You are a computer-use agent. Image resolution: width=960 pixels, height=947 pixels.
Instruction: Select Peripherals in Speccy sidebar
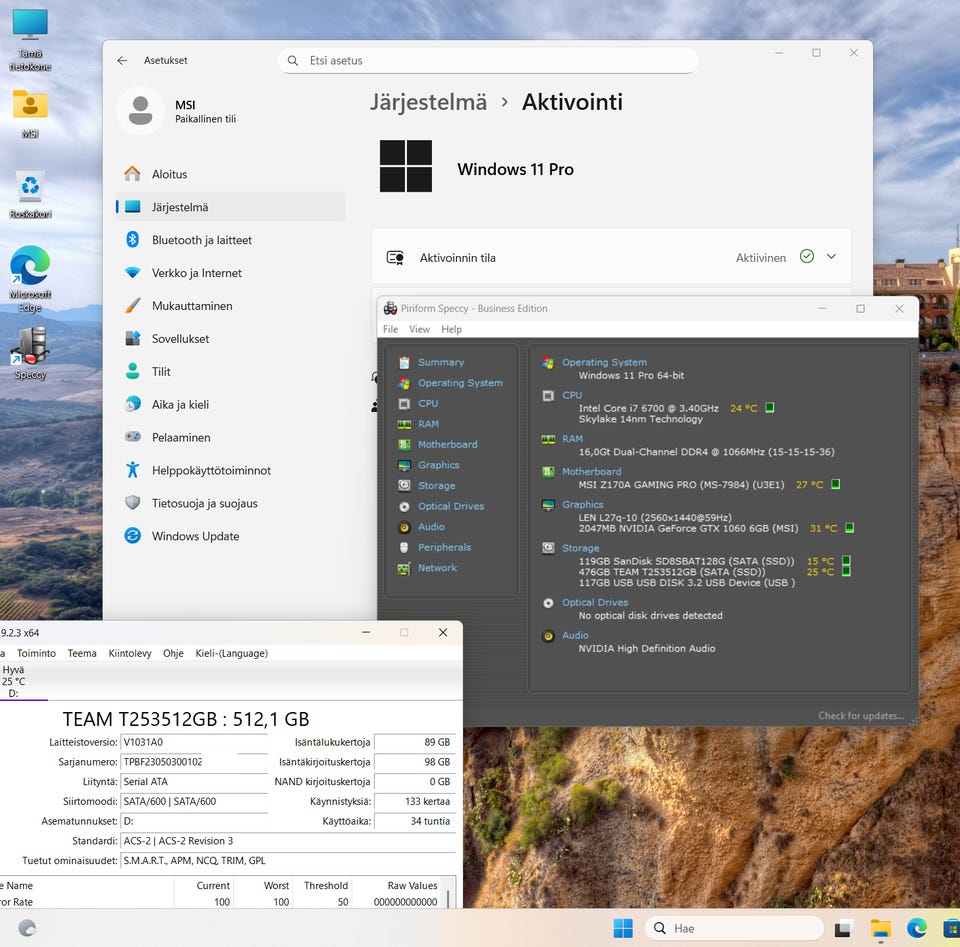(444, 547)
